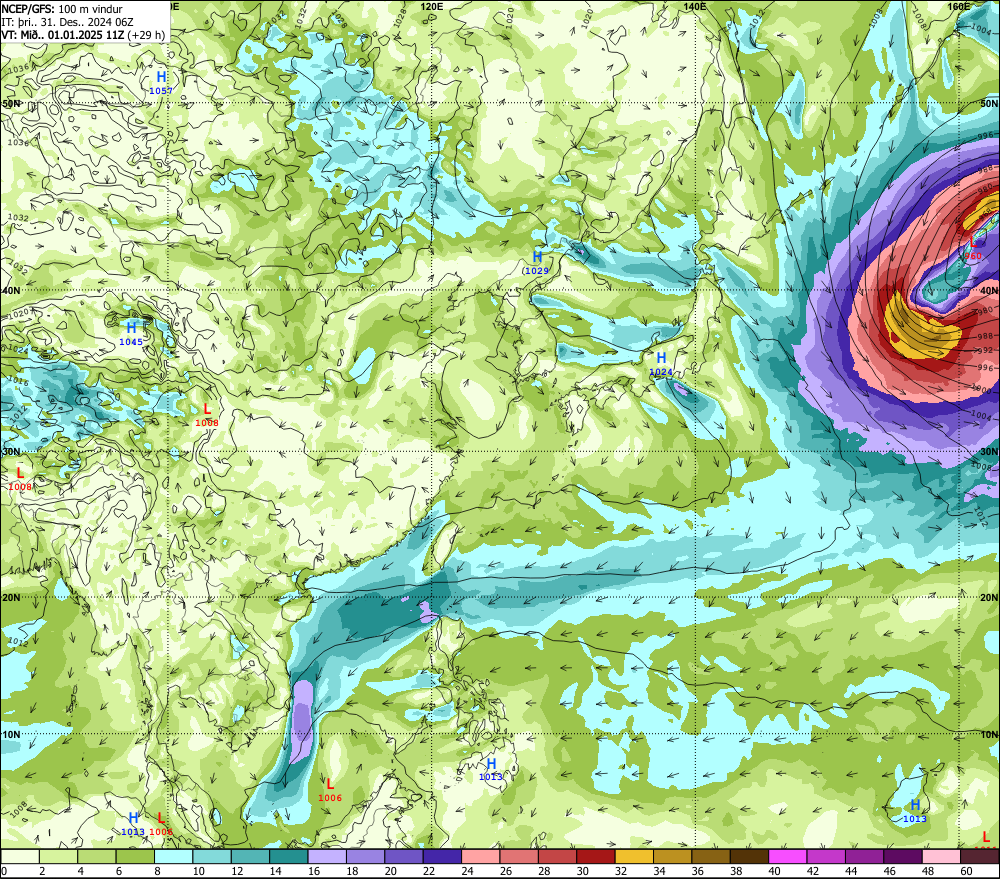1000x879 pixels.
Task: Select the 42–44 magenta legend swatch
Action: pyautogui.click(x=826, y=856)
